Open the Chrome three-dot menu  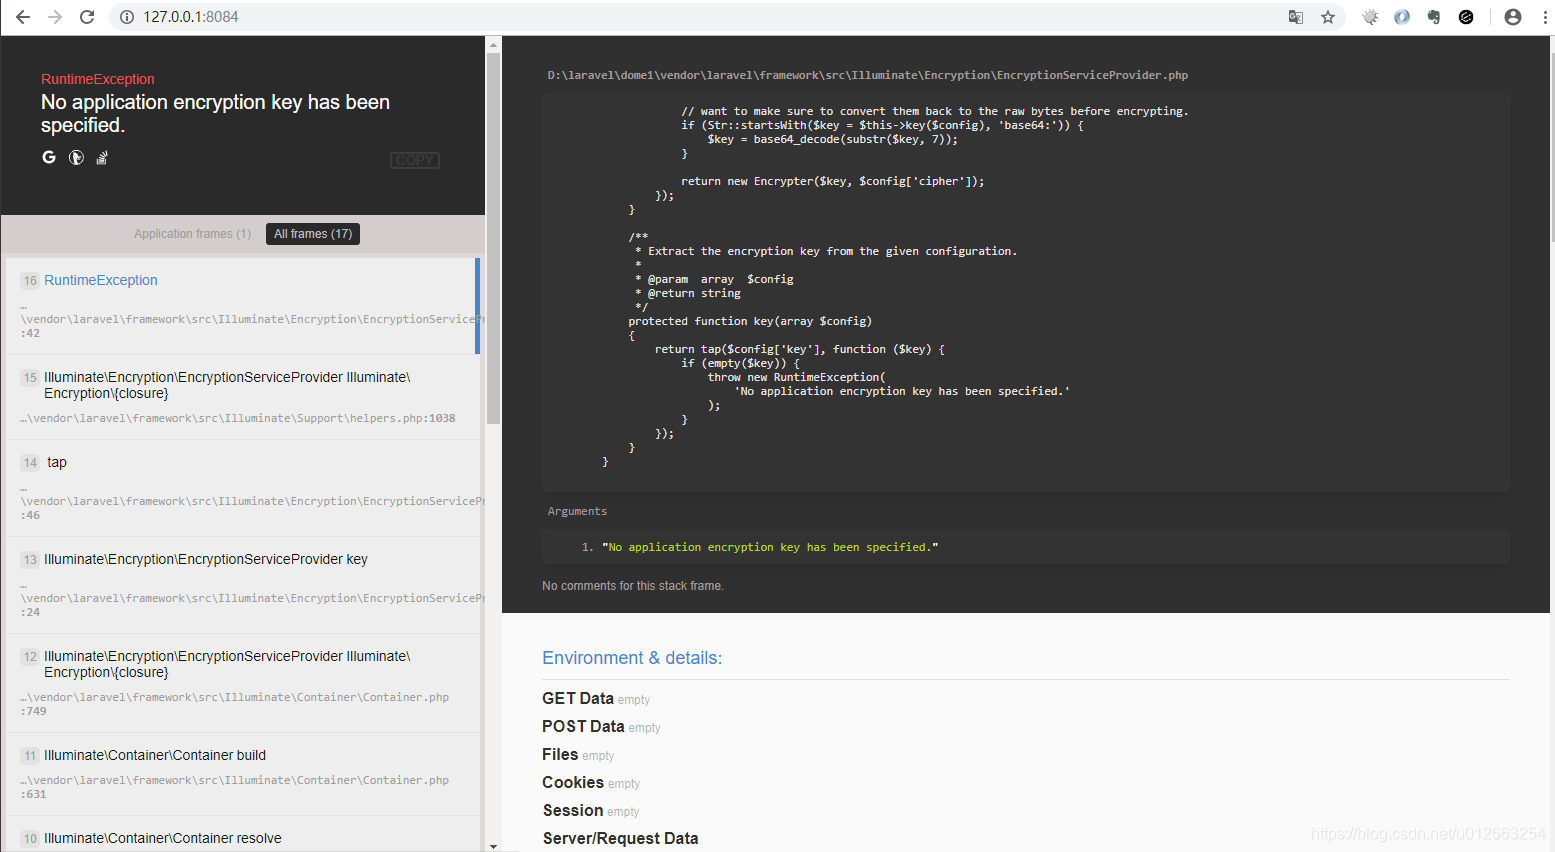1545,17
